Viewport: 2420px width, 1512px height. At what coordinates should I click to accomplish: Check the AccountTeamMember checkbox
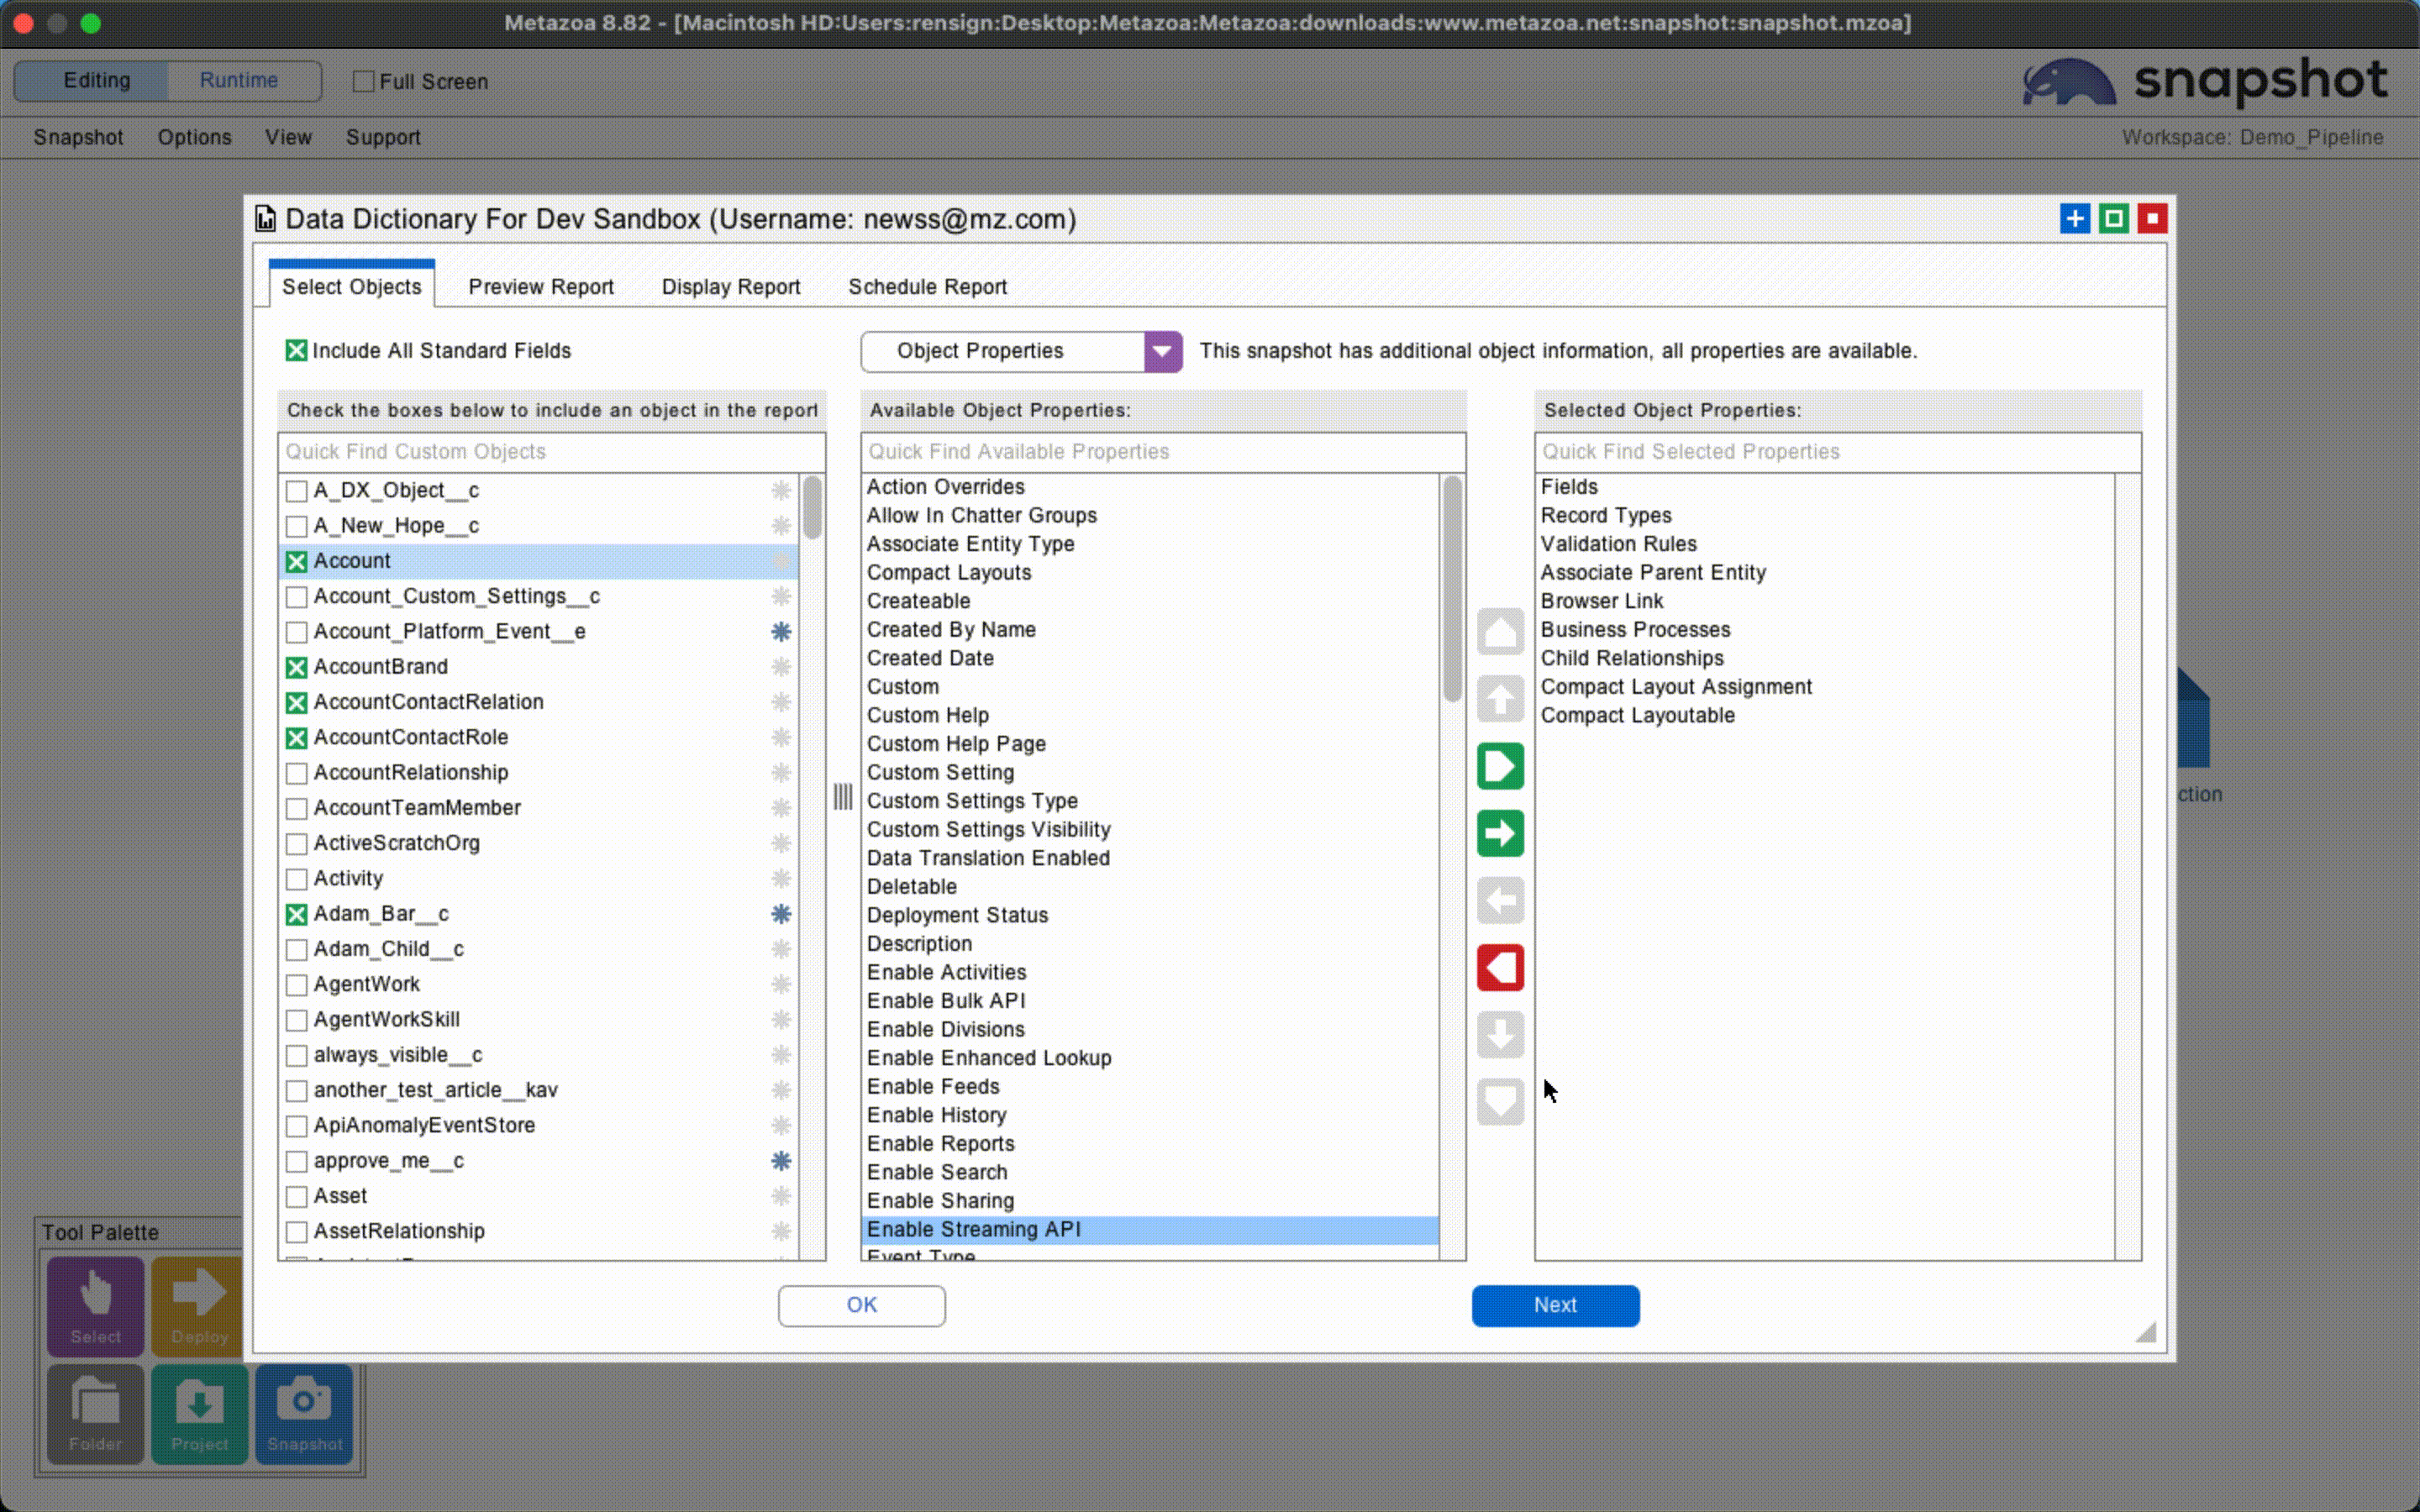coord(296,808)
